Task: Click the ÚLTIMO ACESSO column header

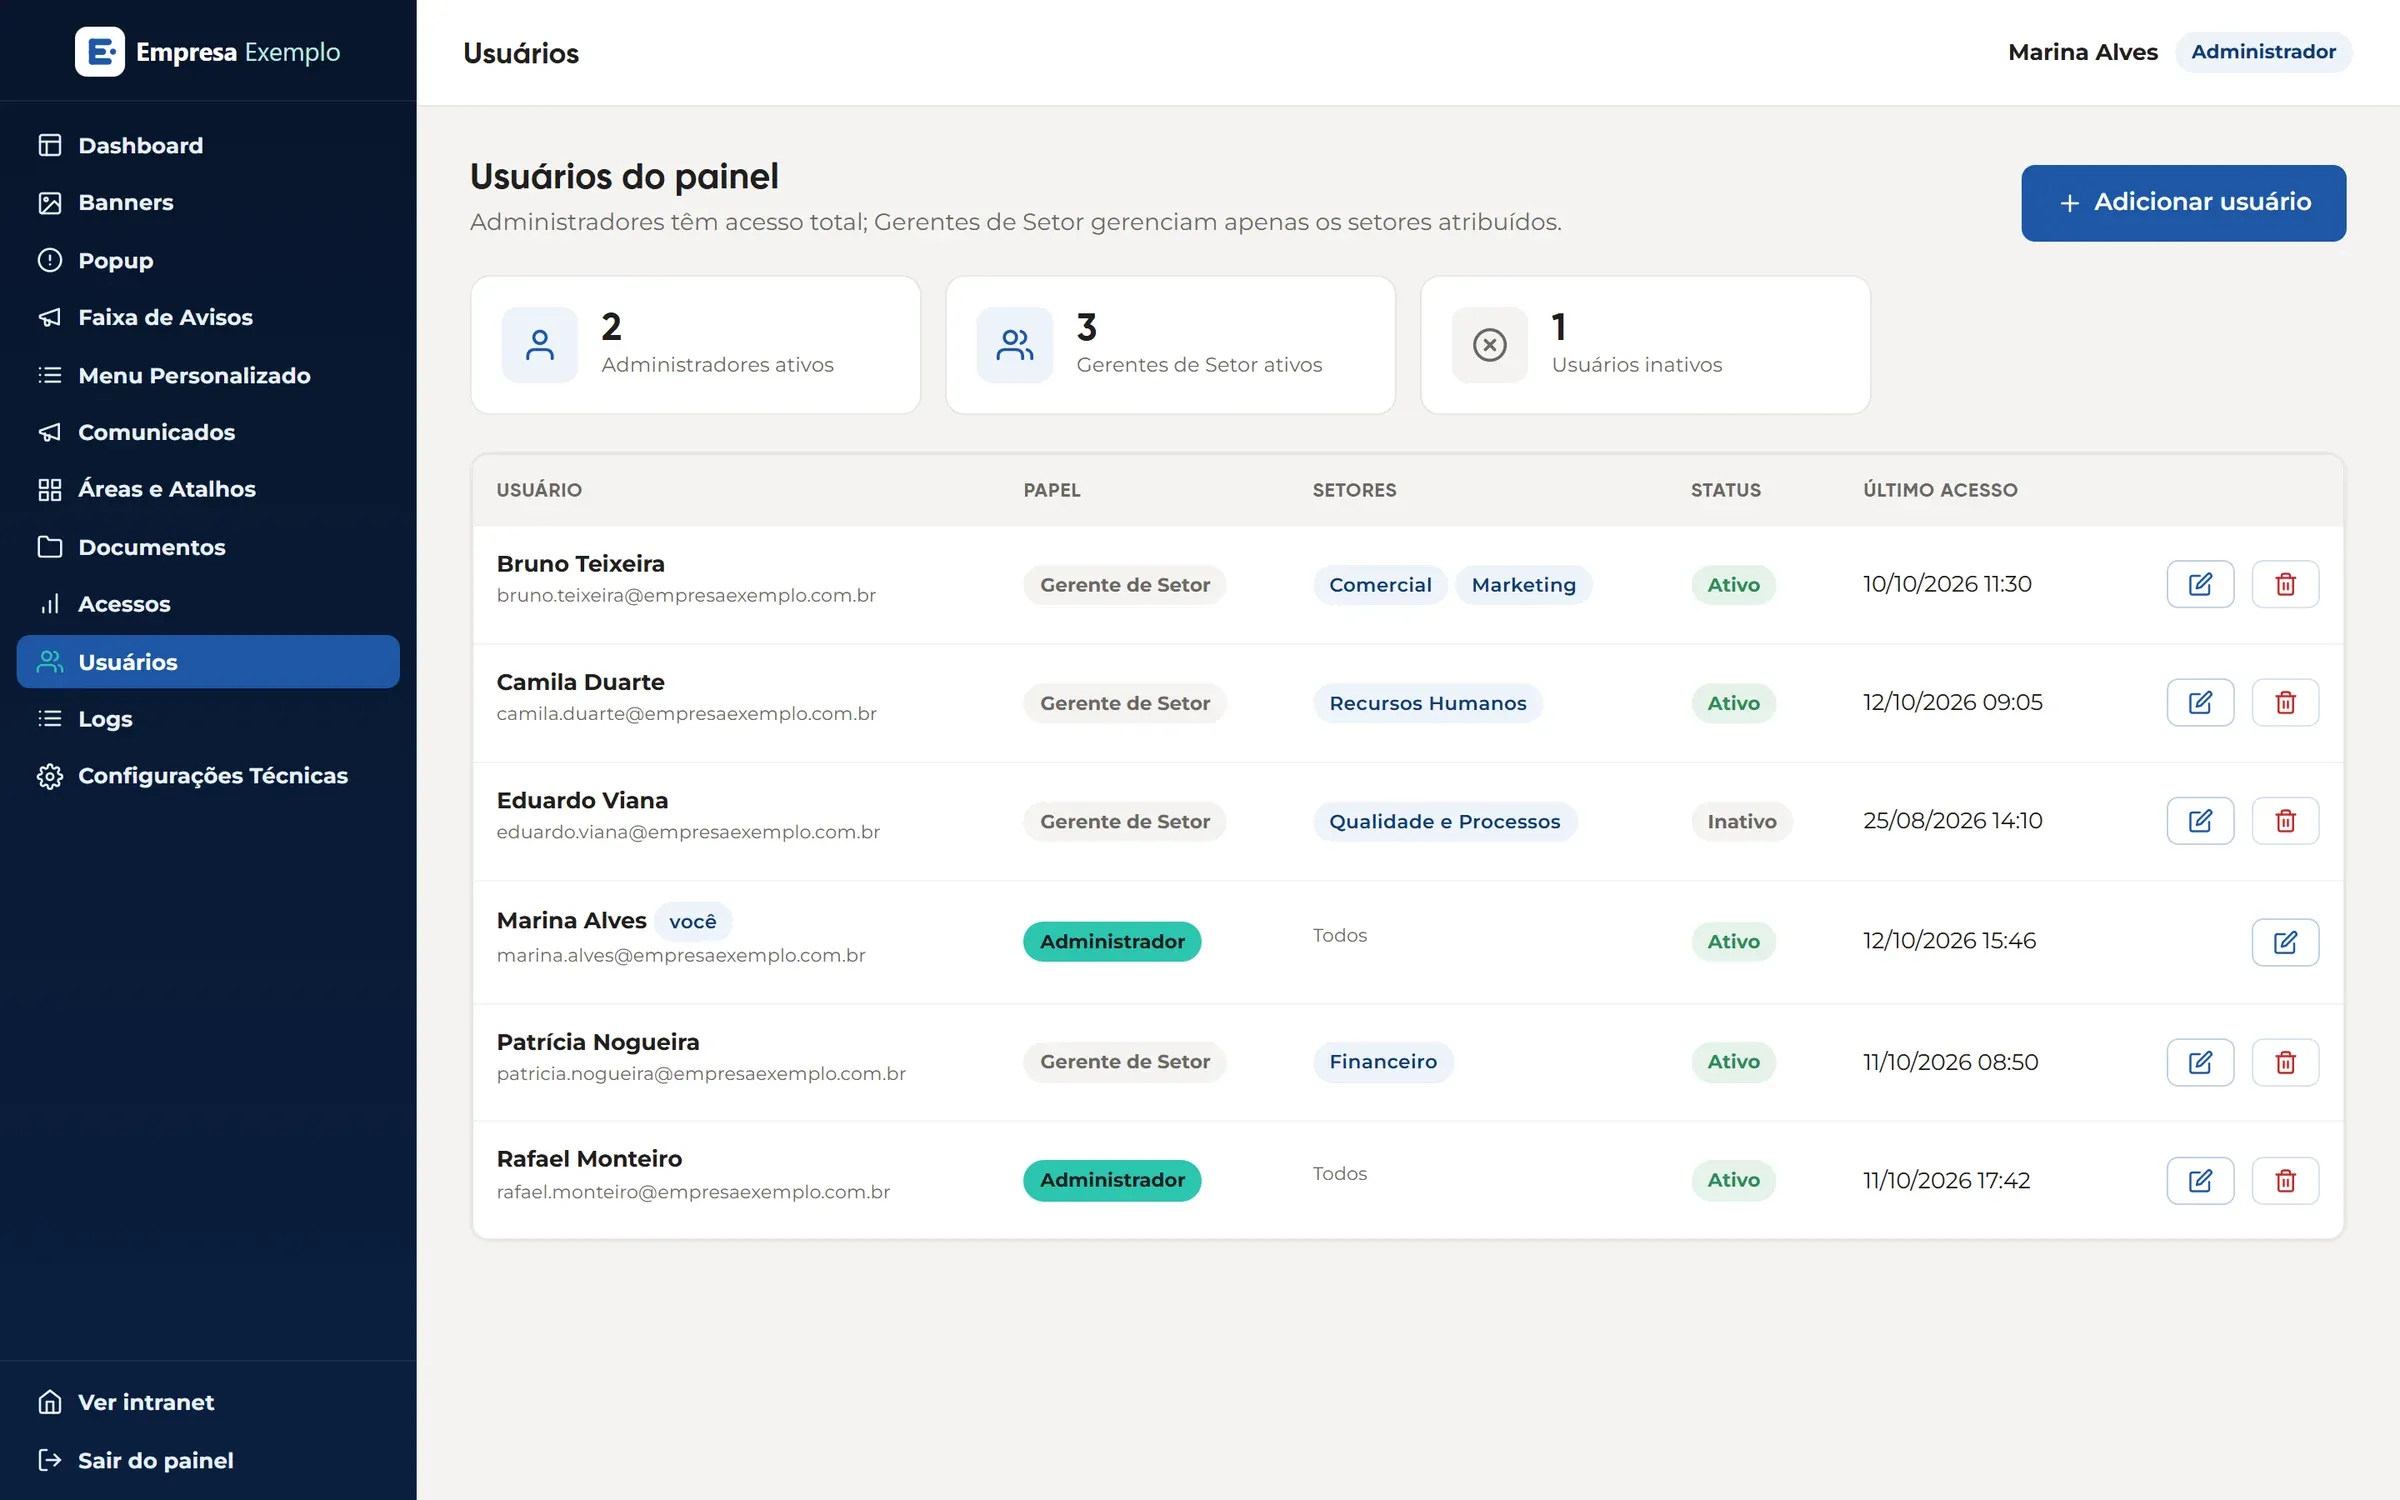Action: pyautogui.click(x=1940, y=490)
